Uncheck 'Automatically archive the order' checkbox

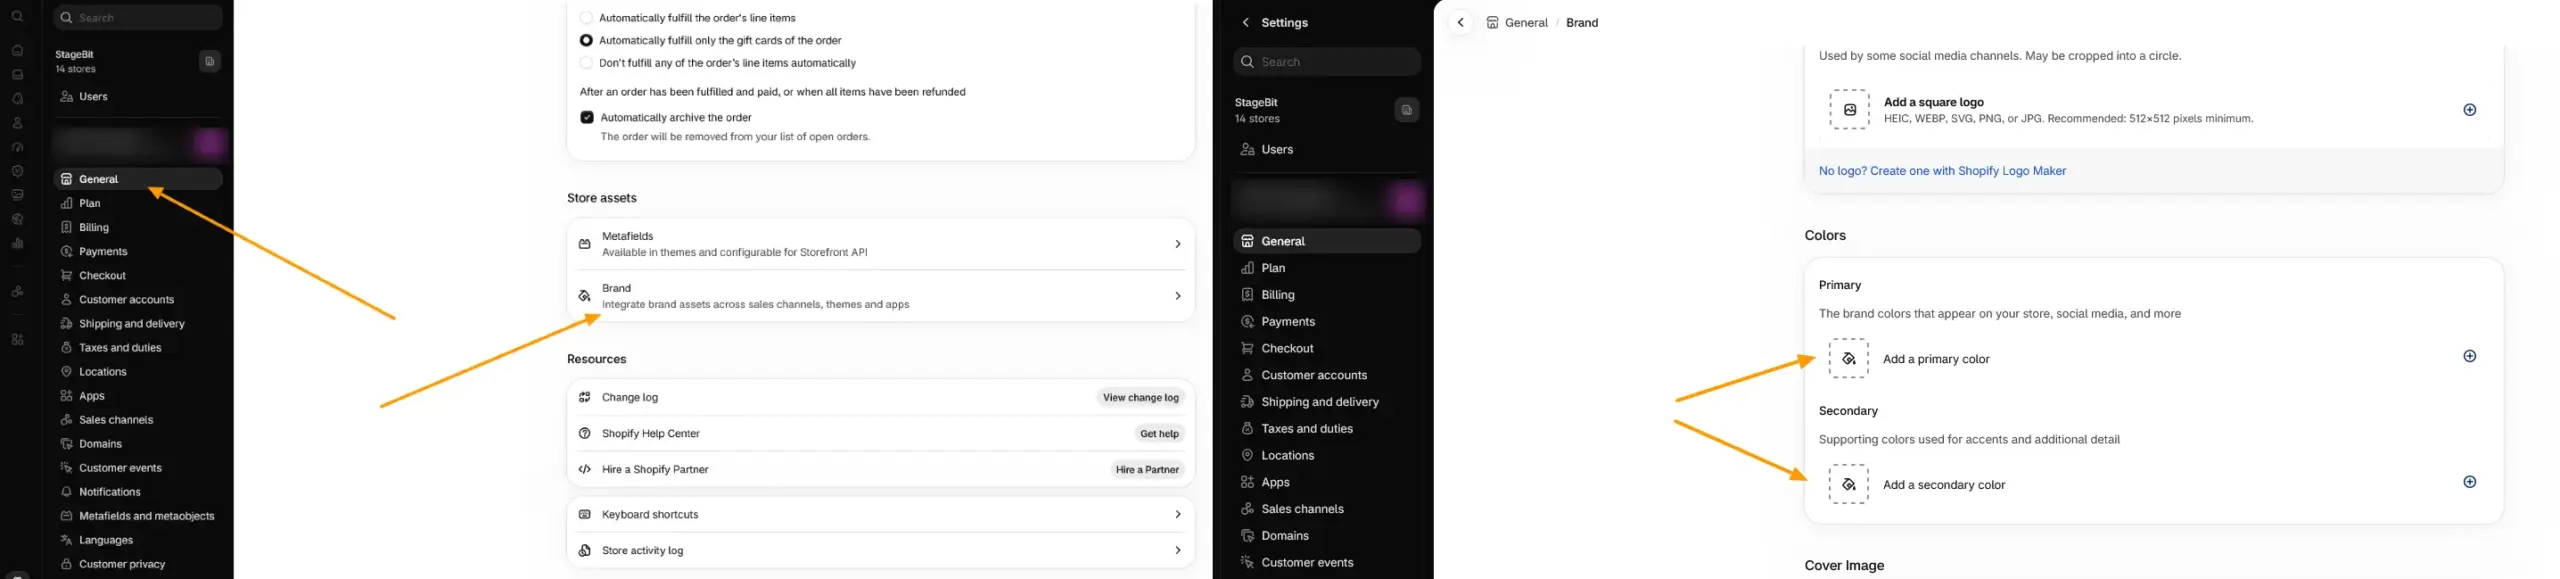587,117
